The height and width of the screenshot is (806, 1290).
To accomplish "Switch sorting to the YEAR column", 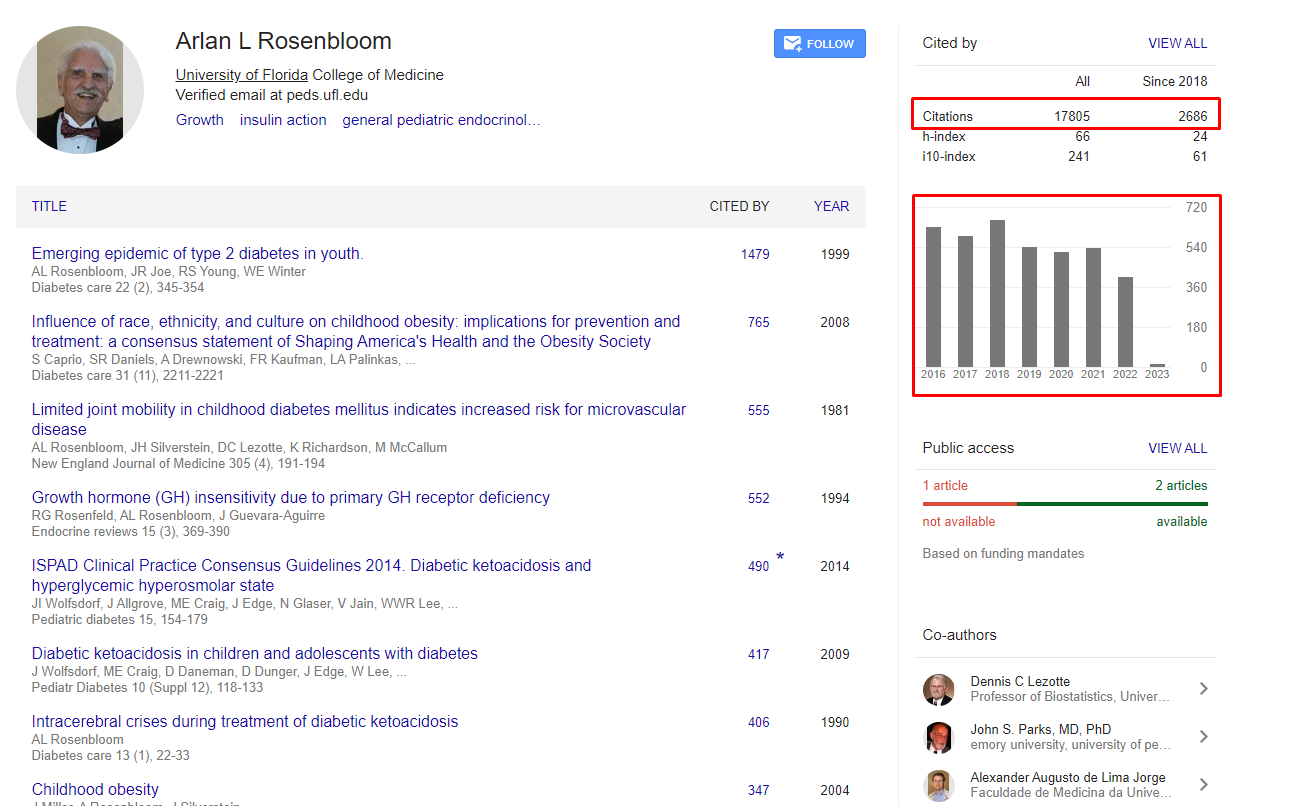I will click(x=831, y=206).
